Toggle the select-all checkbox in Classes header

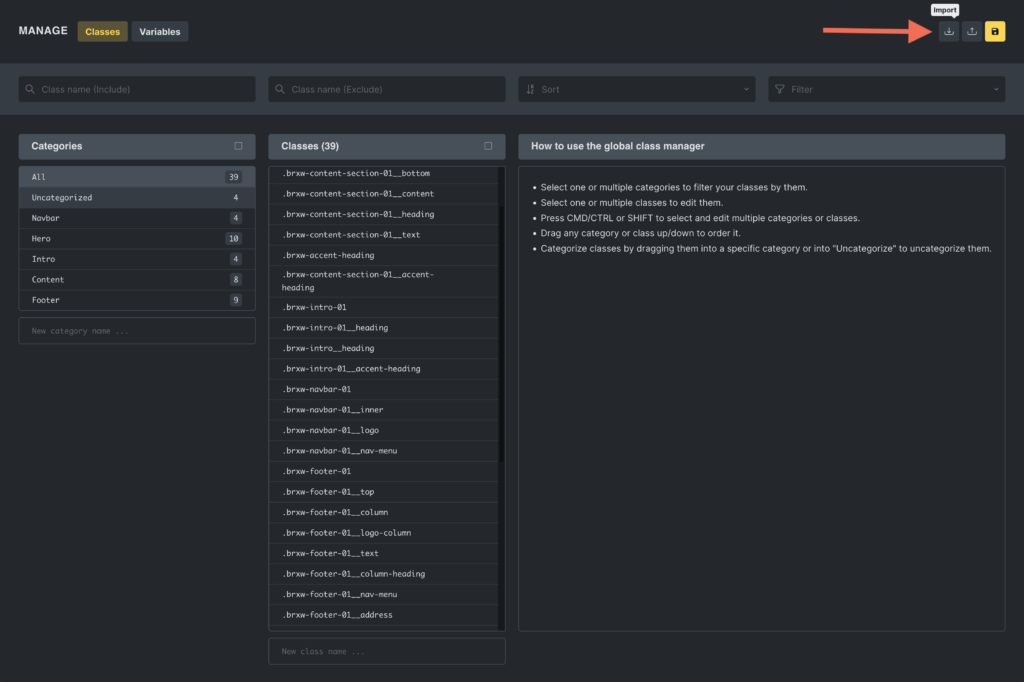pos(488,146)
